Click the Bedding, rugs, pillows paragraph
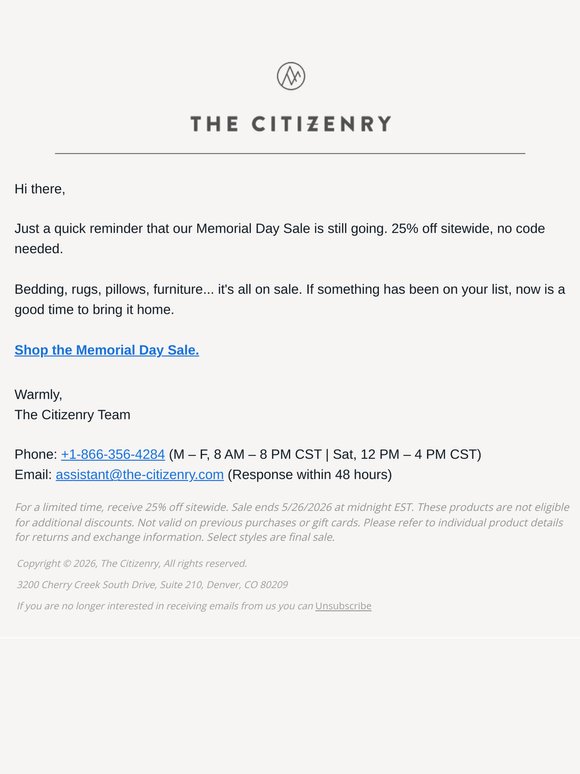This screenshot has width=580, height=774. pyautogui.click(x=289, y=299)
